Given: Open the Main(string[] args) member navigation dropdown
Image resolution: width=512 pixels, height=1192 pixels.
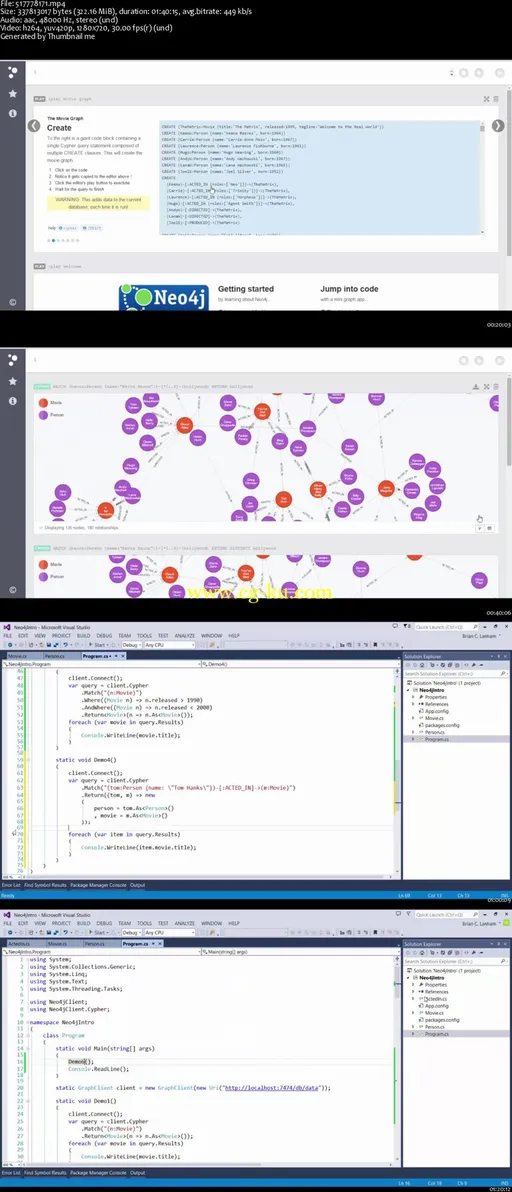Looking at the screenshot, I should coord(299,951).
